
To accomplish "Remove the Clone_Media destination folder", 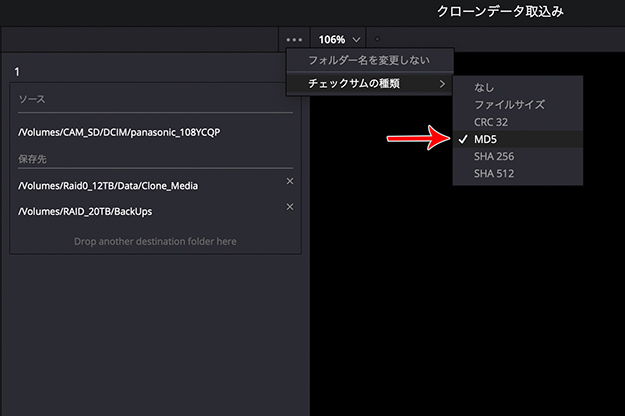I will click(x=290, y=181).
